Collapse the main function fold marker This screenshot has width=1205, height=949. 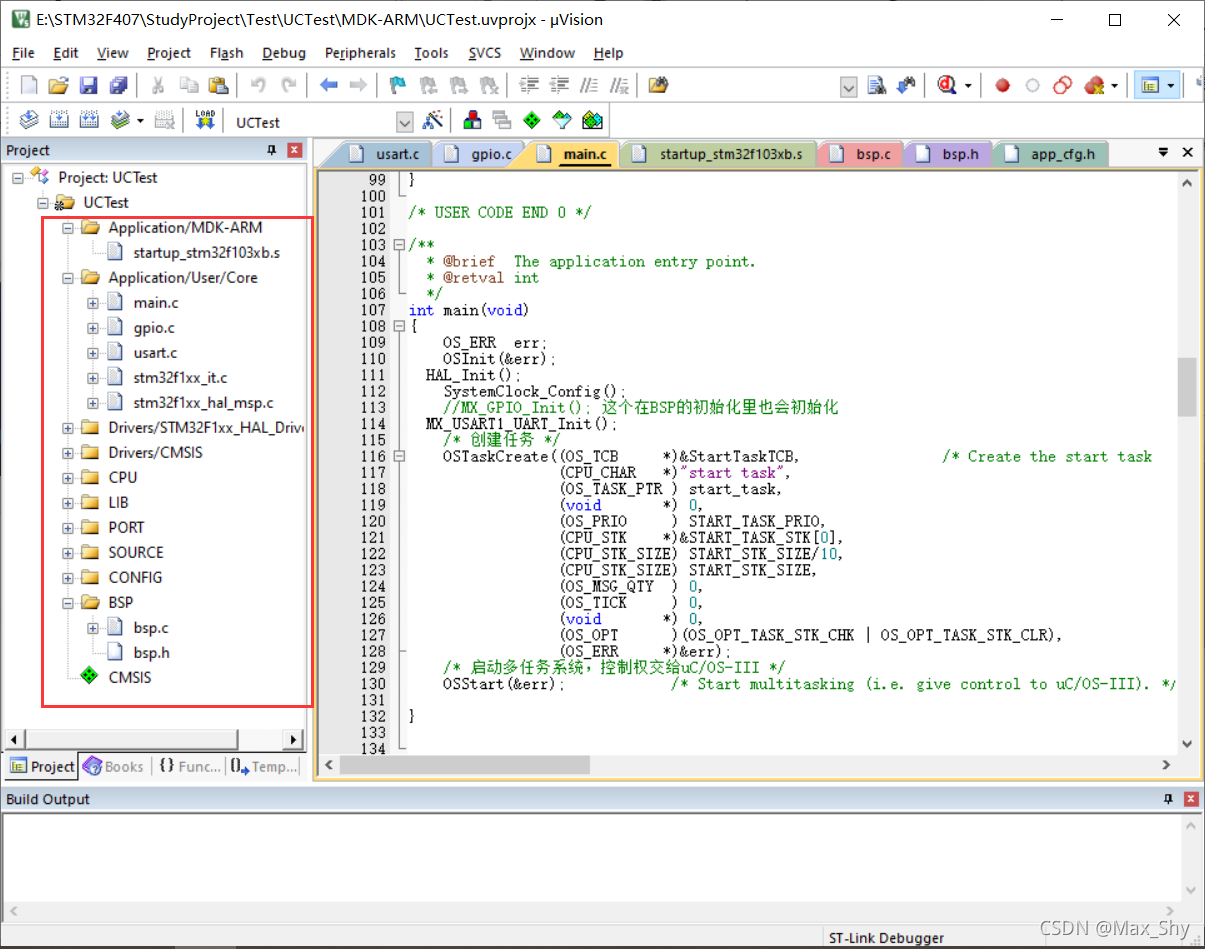(x=399, y=326)
